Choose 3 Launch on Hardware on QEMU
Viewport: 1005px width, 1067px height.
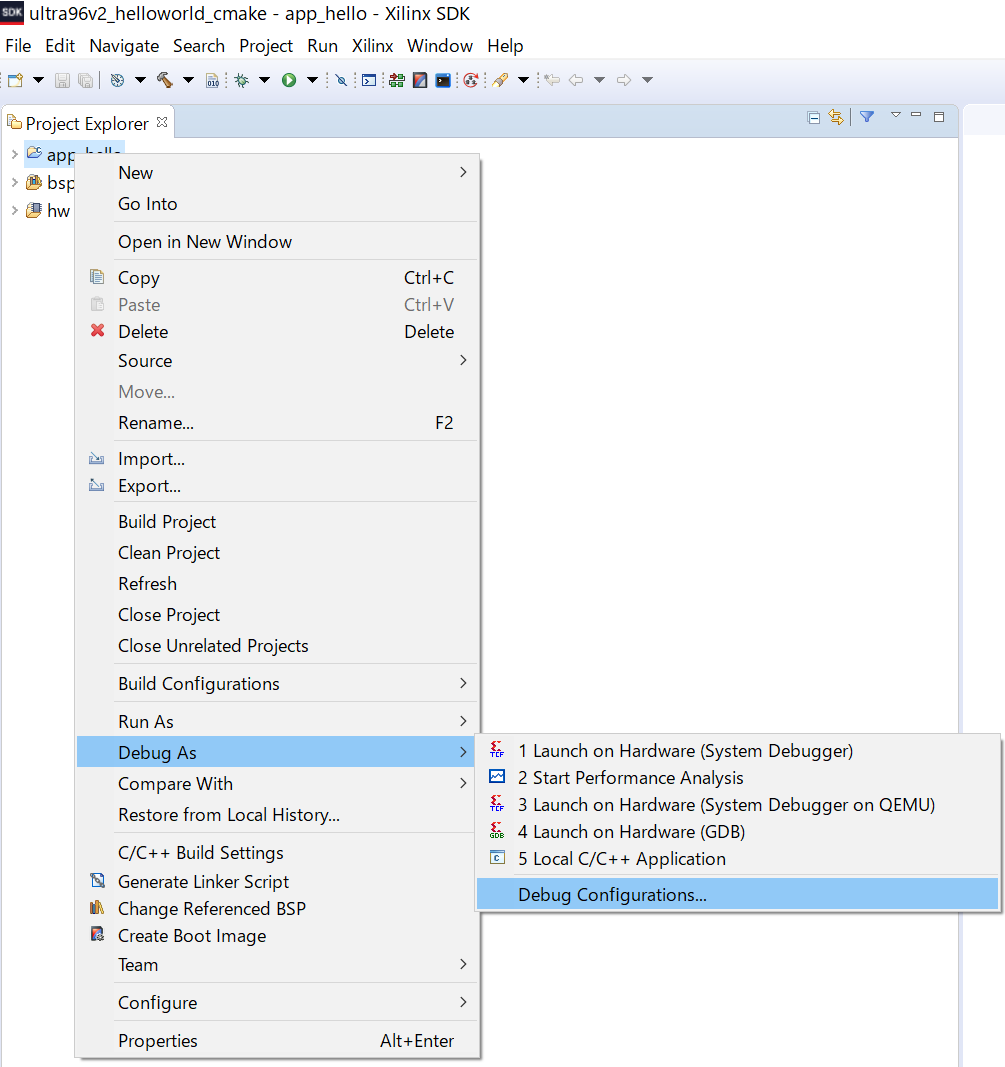click(738, 804)
